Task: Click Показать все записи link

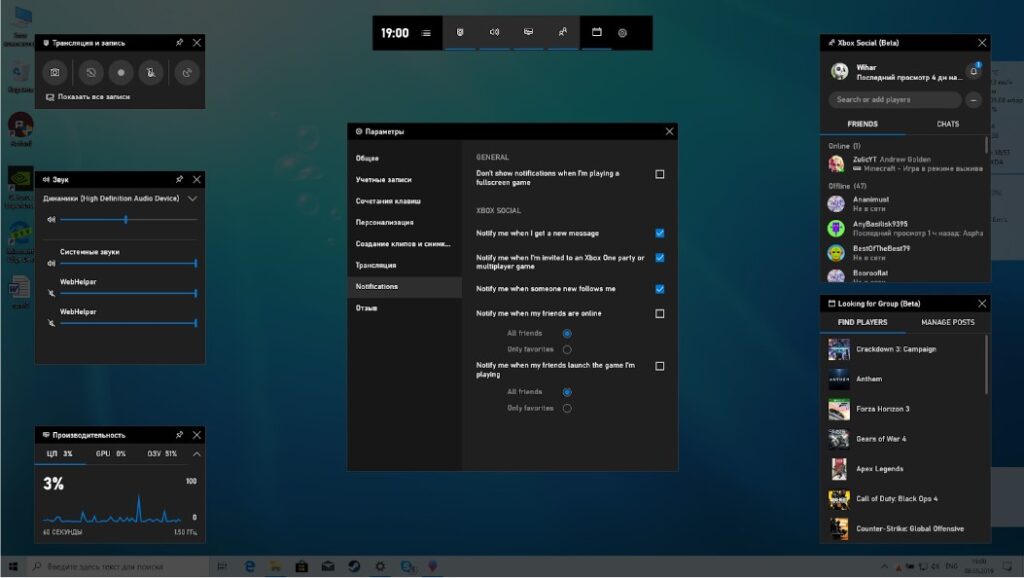Action: (88, 97)
